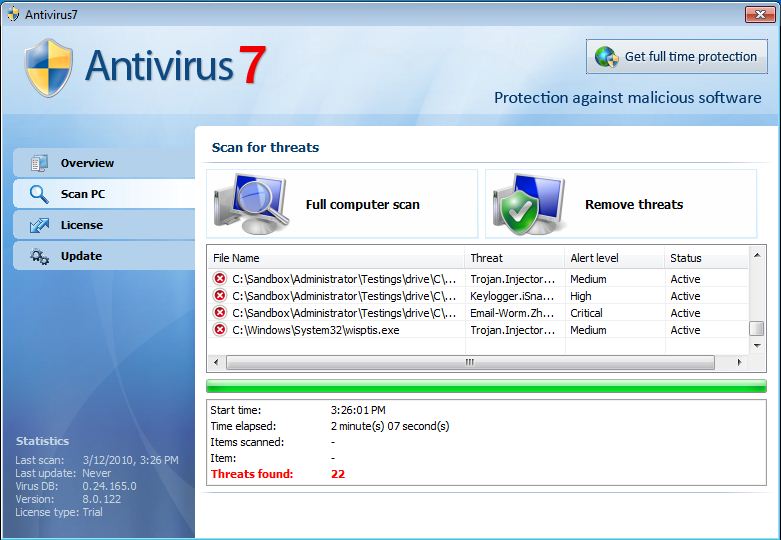Screen dimensions: 781x540
Task: Sort by the Threat column header
Action: [515, 258]
